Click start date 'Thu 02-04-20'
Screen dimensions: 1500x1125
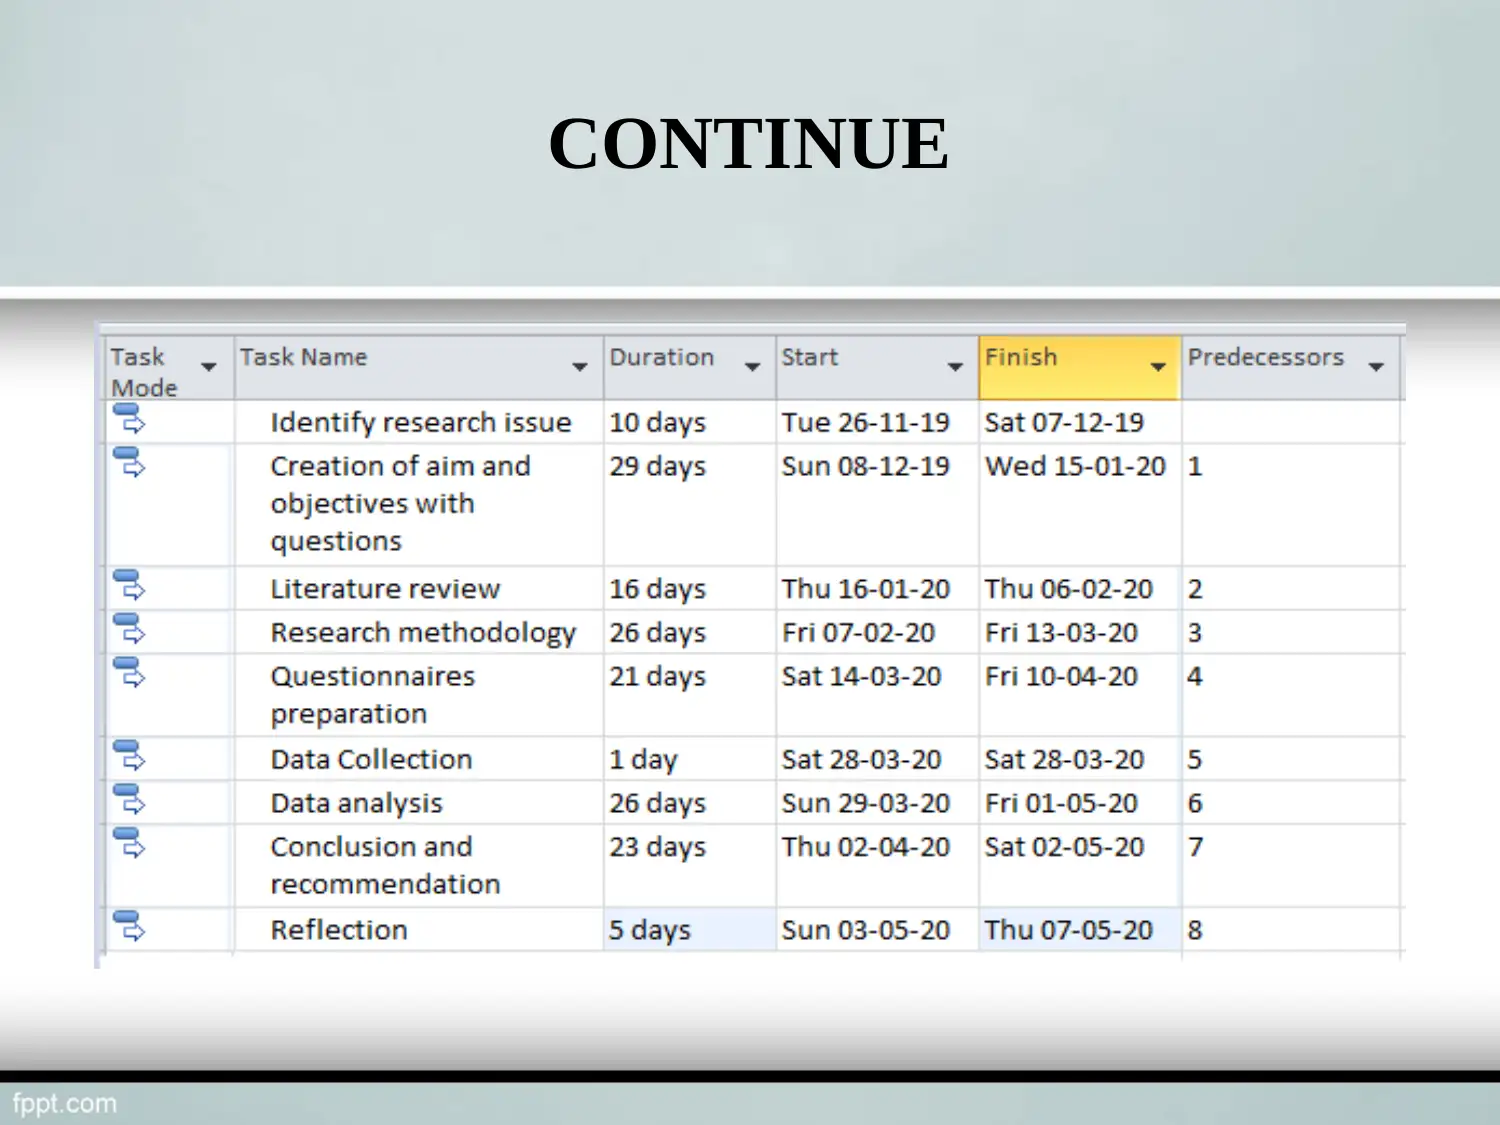point(865,847)
